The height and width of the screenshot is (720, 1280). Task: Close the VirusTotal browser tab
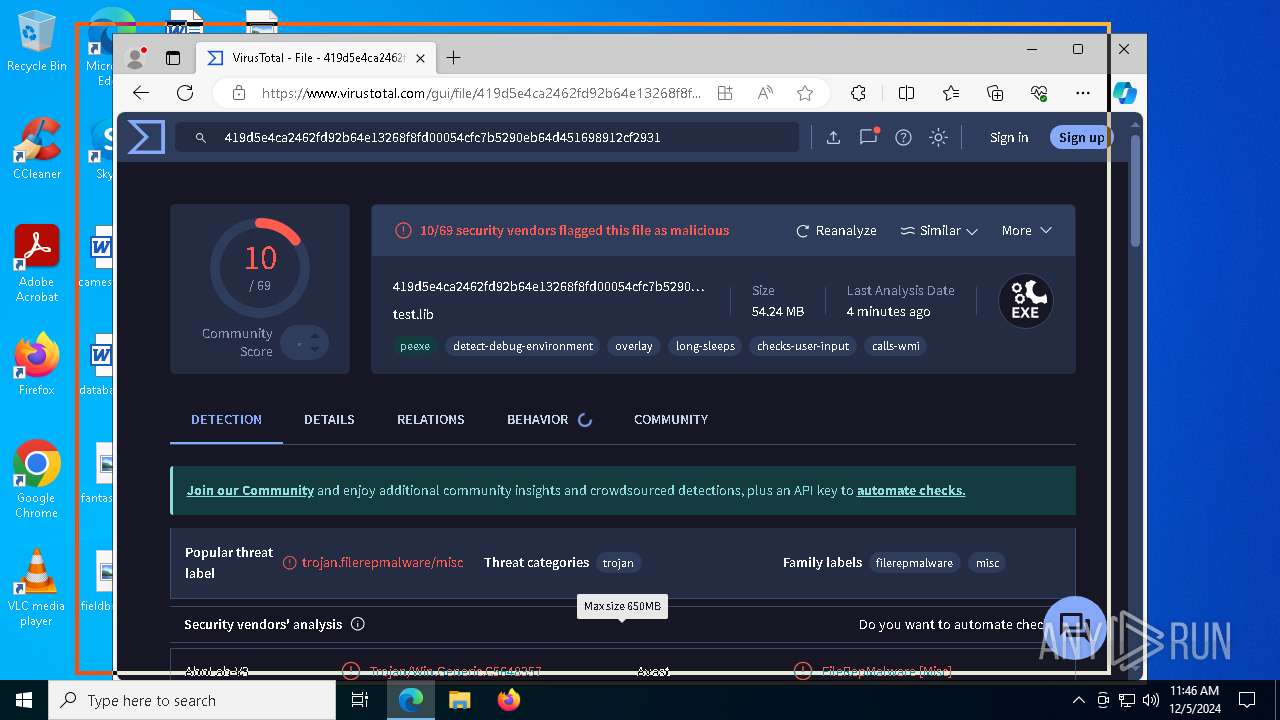(420, 58)
